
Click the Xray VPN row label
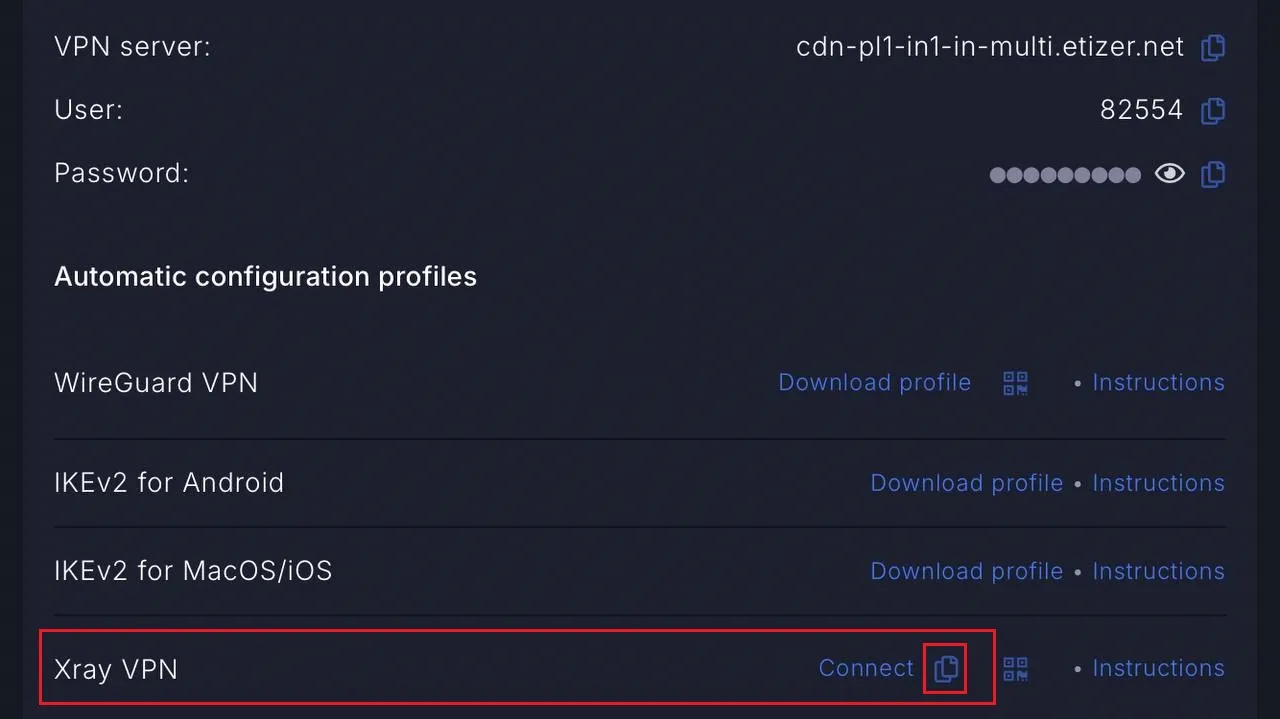(x=116, y=669)
